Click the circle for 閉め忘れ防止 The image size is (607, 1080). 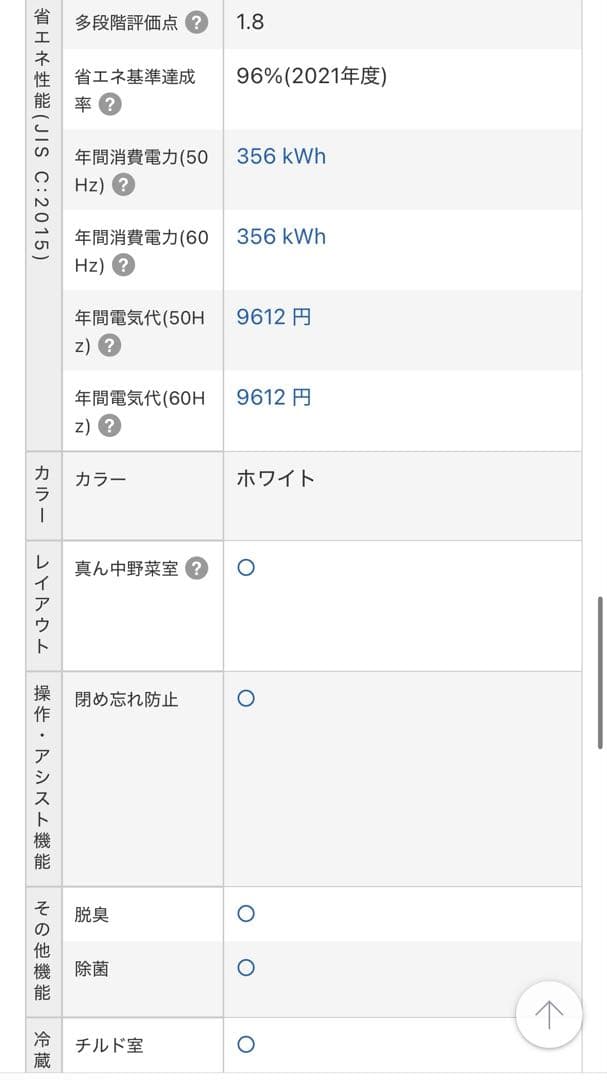[x=245, y=698]
